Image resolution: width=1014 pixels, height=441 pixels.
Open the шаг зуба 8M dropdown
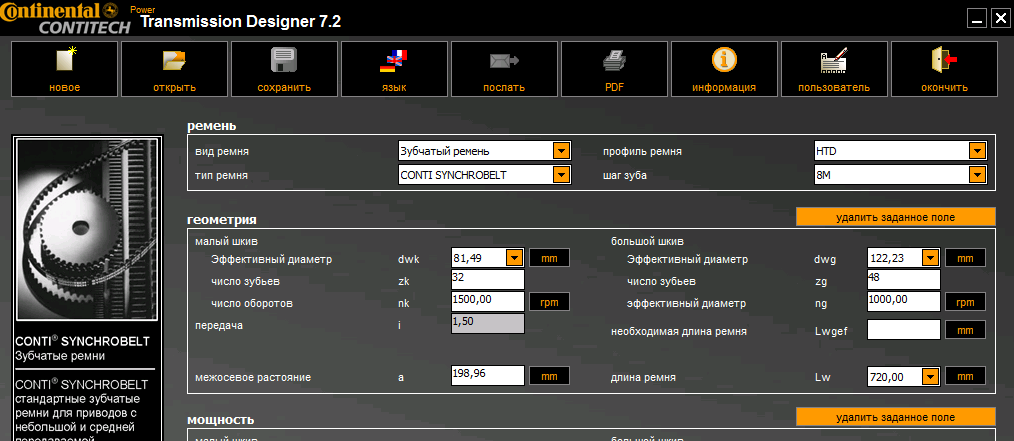(x=977, y=175)
